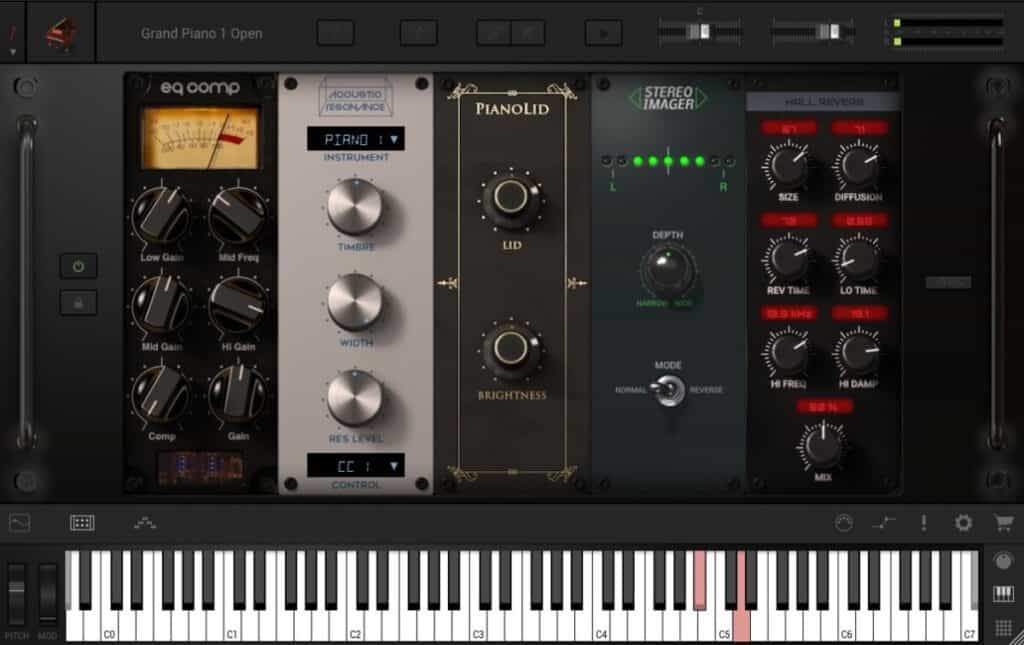Click the Comp knob on EQ Comp
This screenshot has width=1024, height=645.
[161, 394]
